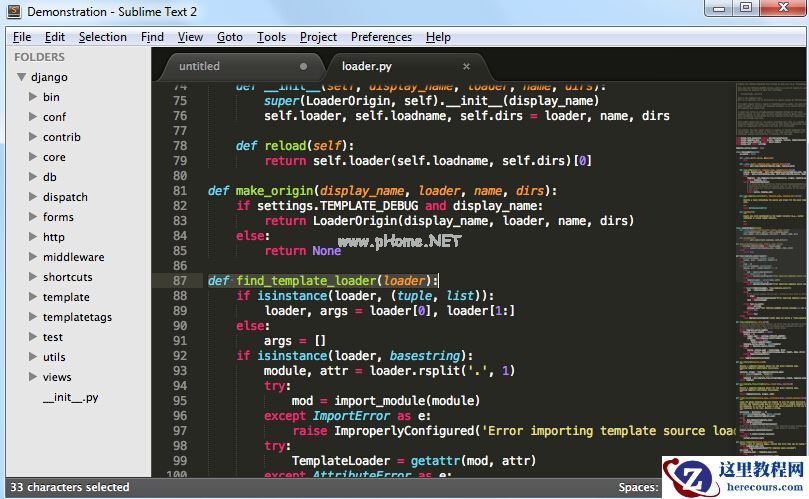Click the Spaces indentation setting in status bar
Viewport: 809px width, 499px height.
tap(637, 487)
